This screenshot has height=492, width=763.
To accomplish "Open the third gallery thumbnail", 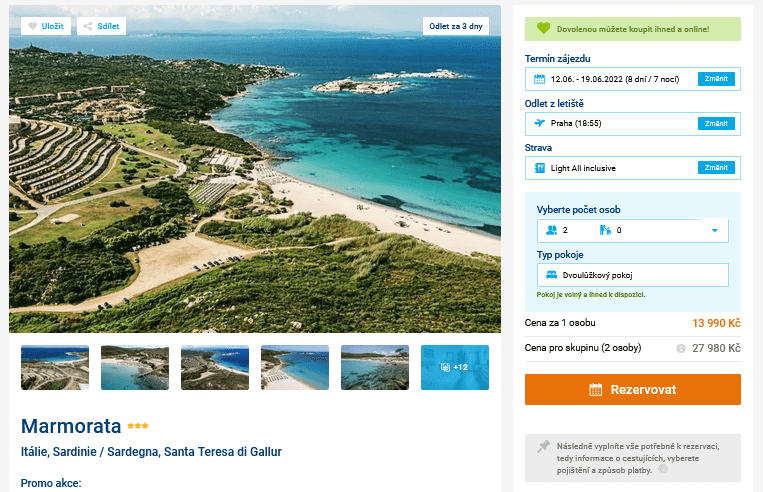I will 215,367.
